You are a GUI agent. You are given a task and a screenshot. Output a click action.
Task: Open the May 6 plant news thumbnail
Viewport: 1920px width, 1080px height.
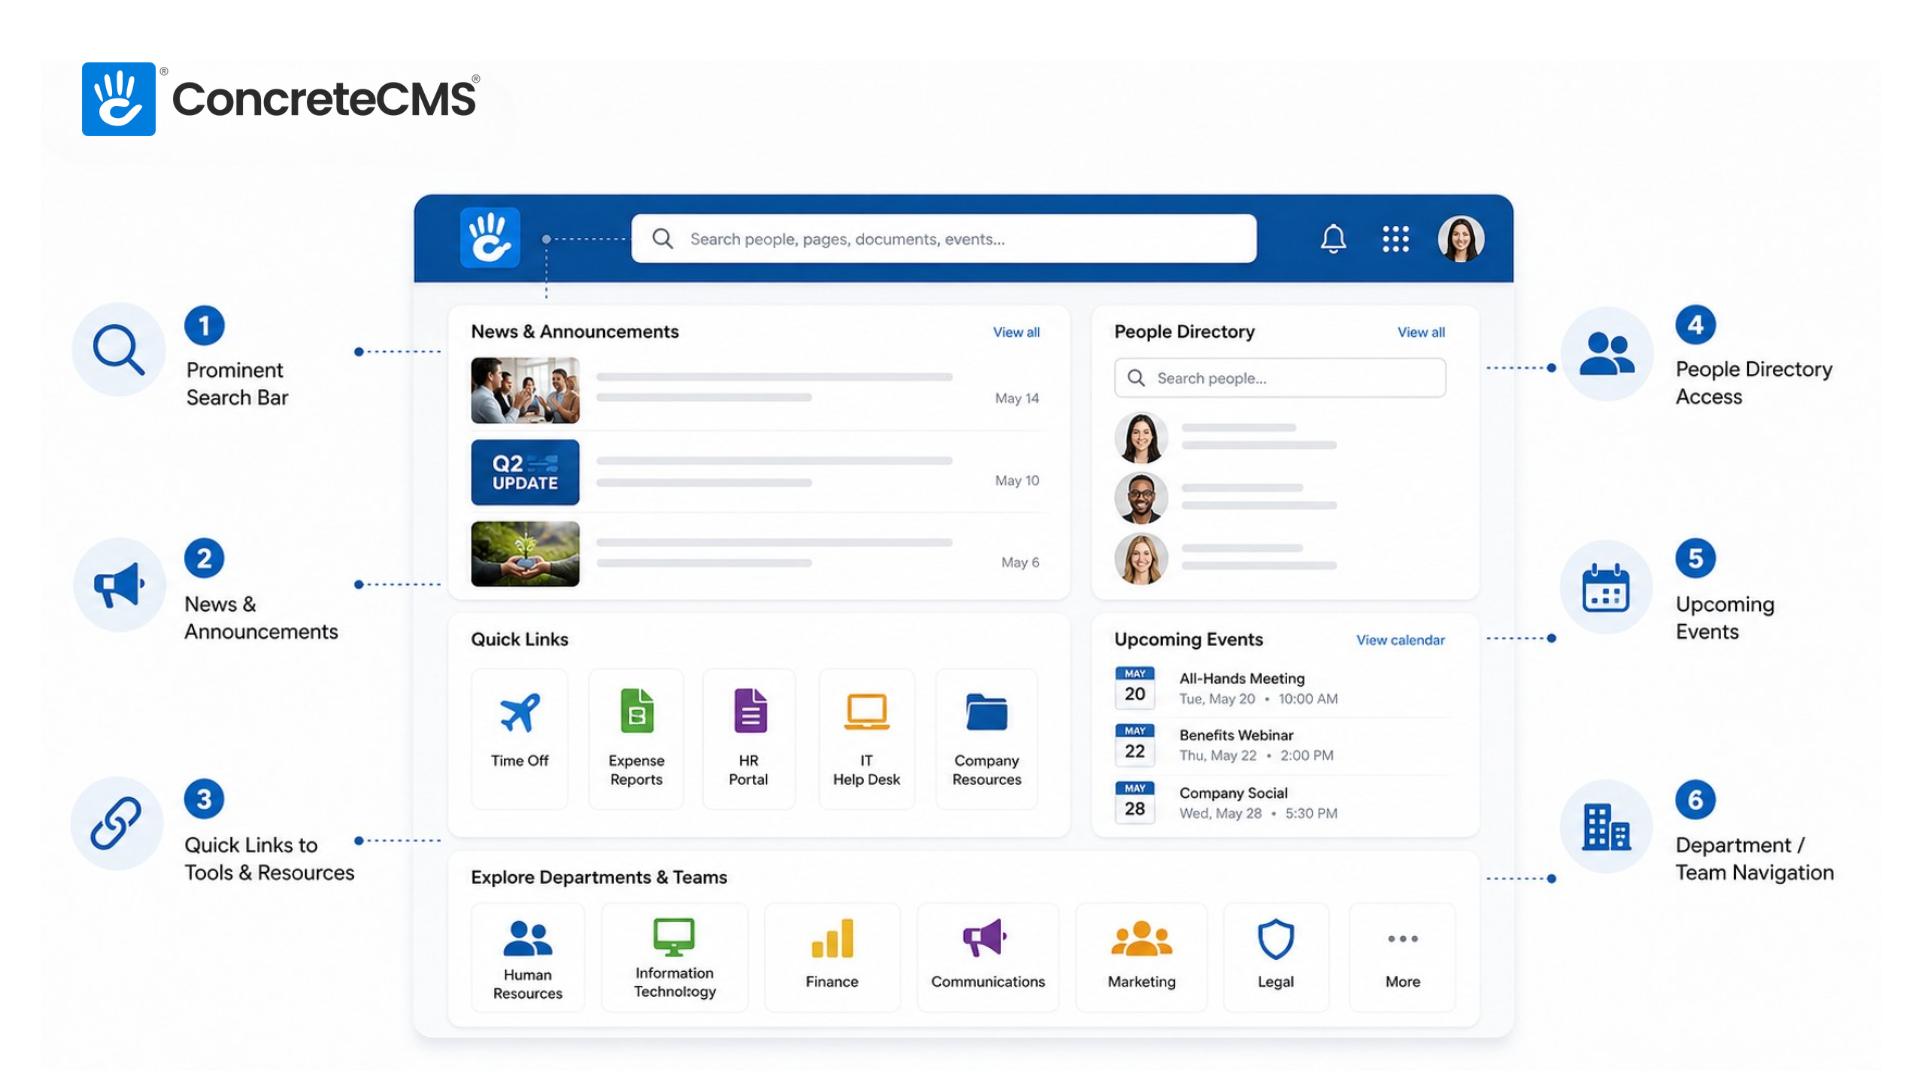(525, 553)
